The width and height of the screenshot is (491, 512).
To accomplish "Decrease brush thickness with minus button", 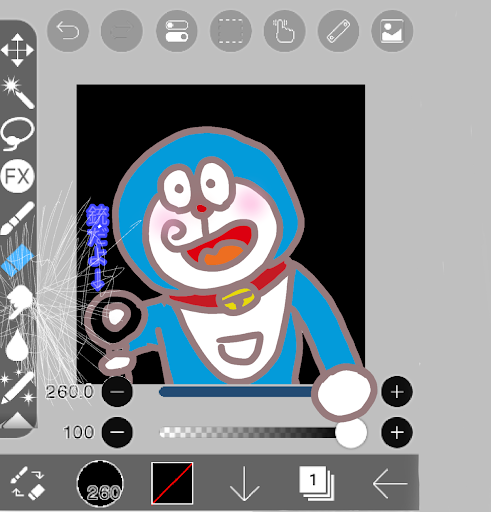I will click(x=117, y=391).
